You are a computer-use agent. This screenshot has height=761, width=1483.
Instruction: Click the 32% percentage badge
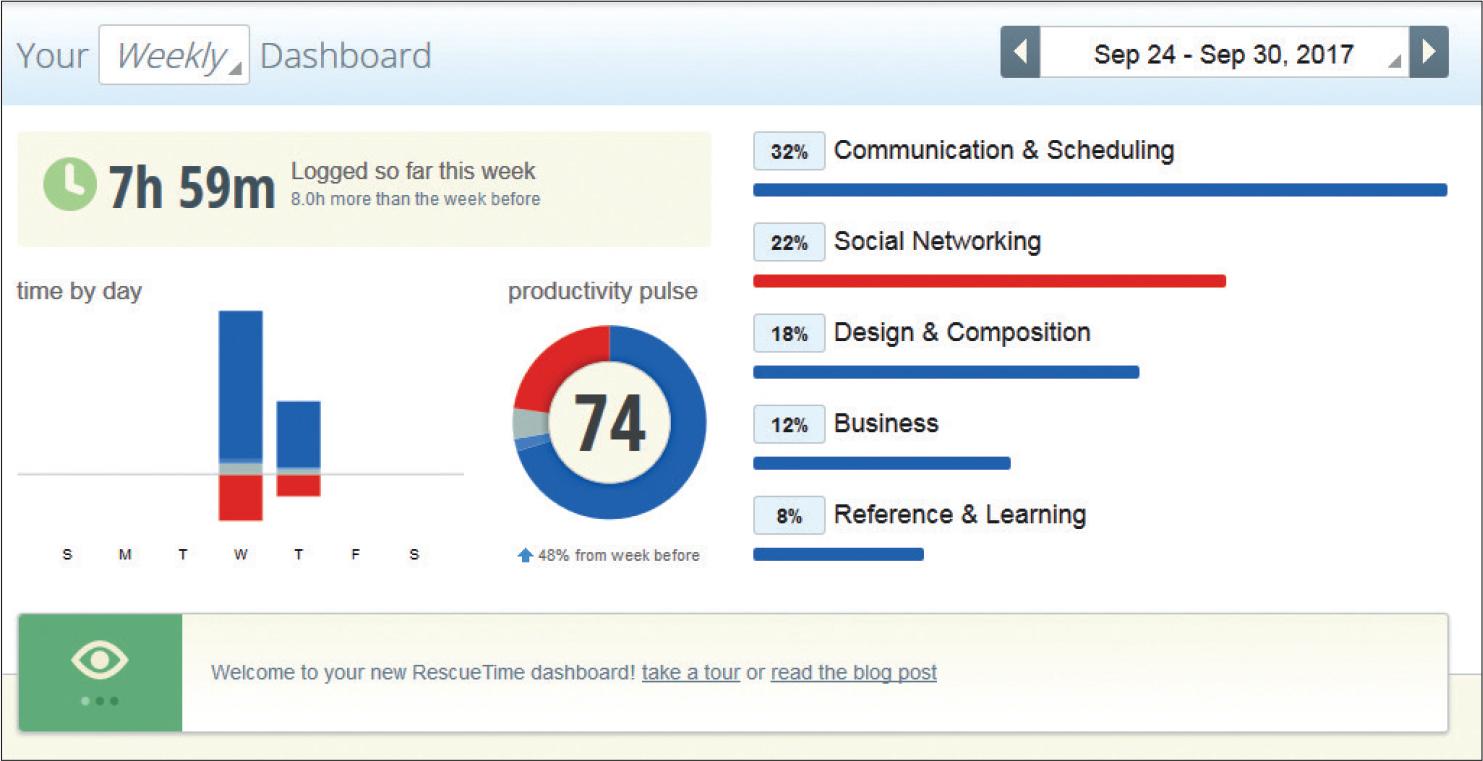coord(789,152)
